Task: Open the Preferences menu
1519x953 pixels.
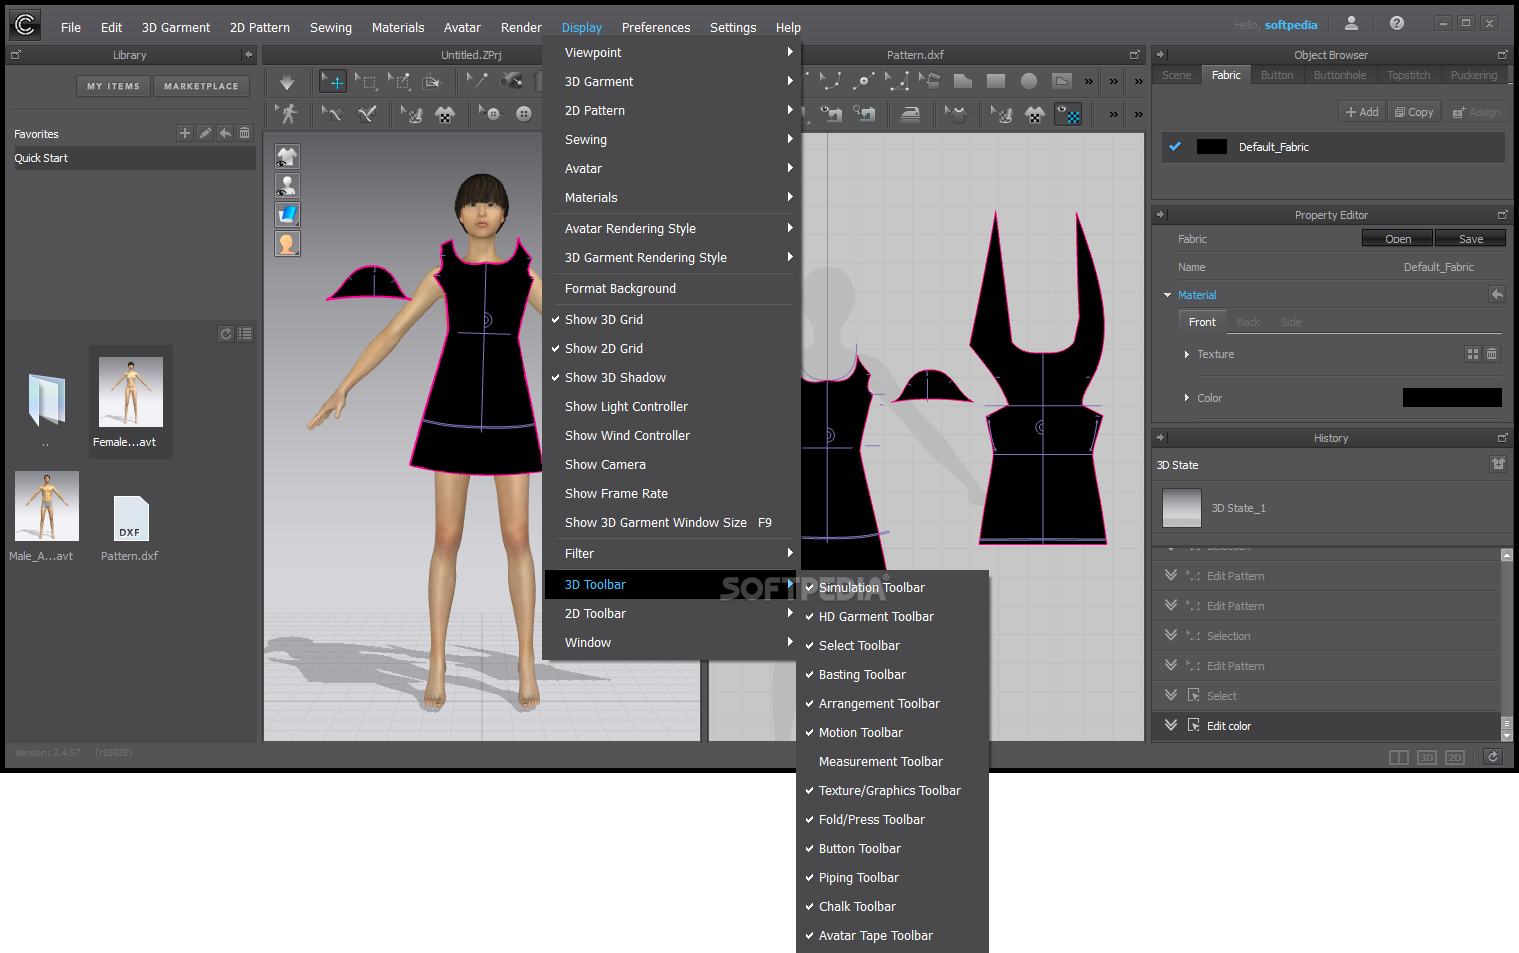Action: [x=655, y=28]
